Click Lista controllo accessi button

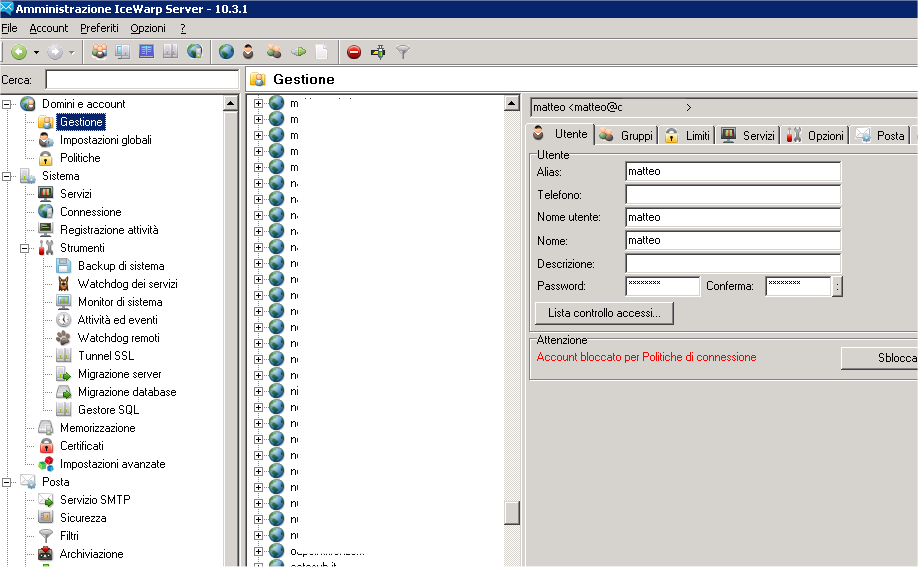pos(604,313)
